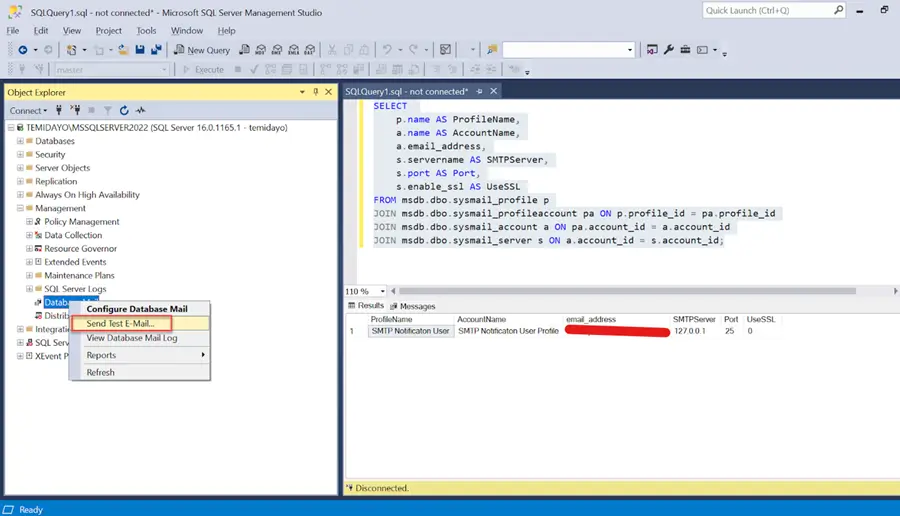Open the 110 % zoom dropdown
Viewport: 900px width, 516px height.
[382, 291]
